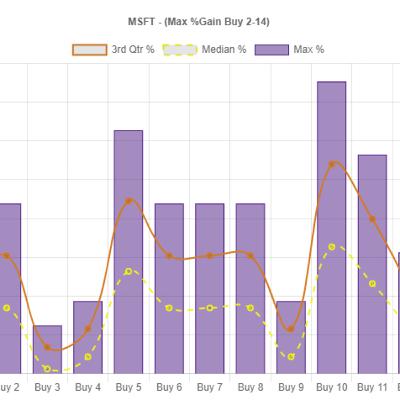The image size is (400, 400).
Task: Toggle the Max % legend swatch
Action: click(x=272, y=50)
